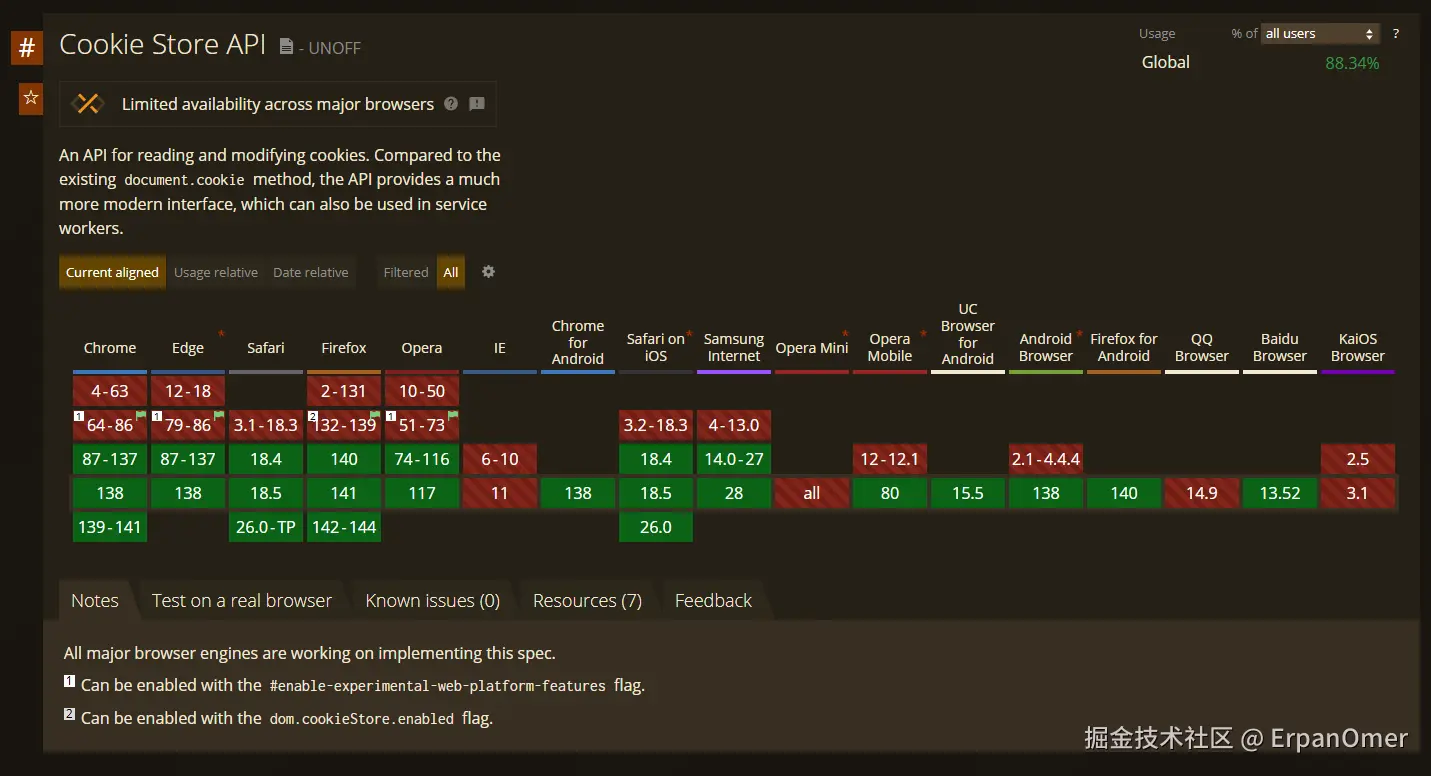Click the Firefox for Android 140 cell

[x=1124, y=493]
